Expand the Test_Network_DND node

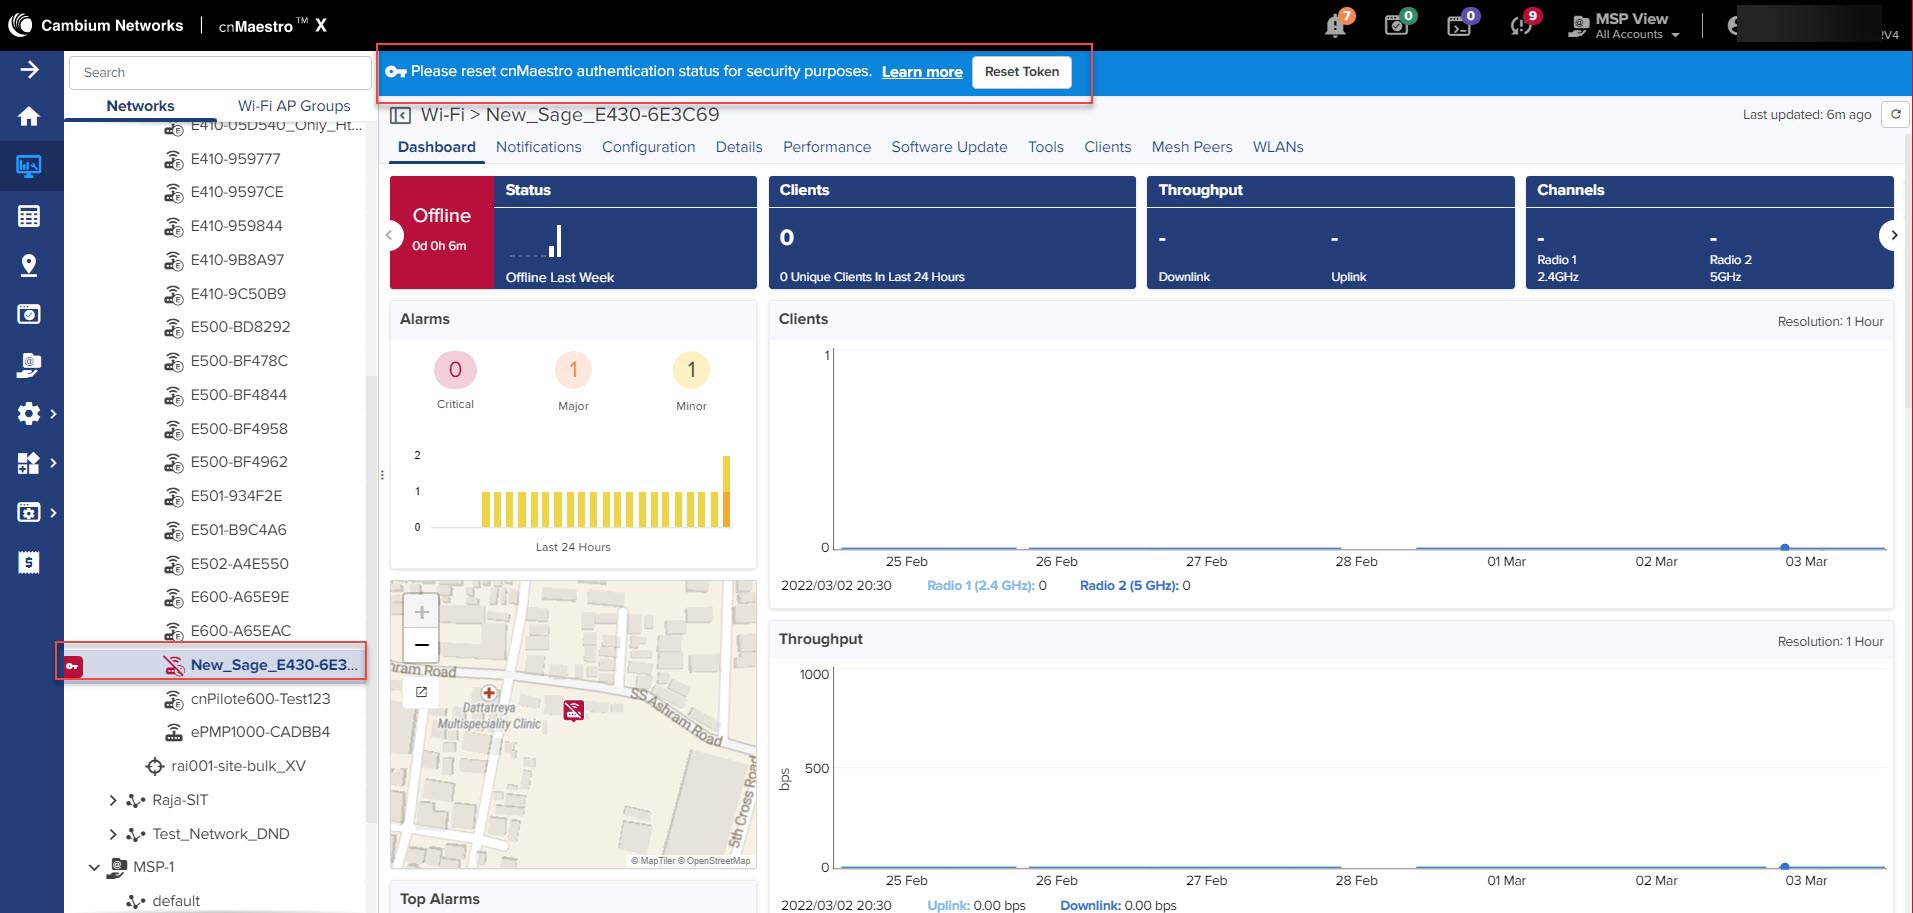tap(113, 834)
